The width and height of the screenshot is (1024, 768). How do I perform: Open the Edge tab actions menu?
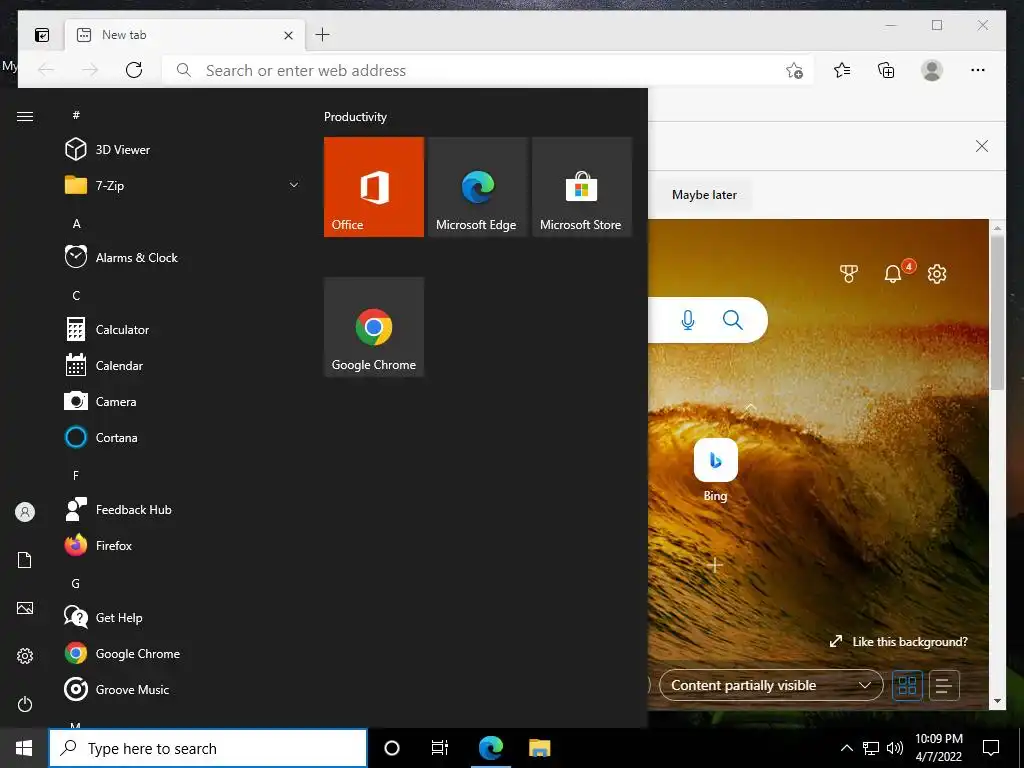(x=42, y=35)
